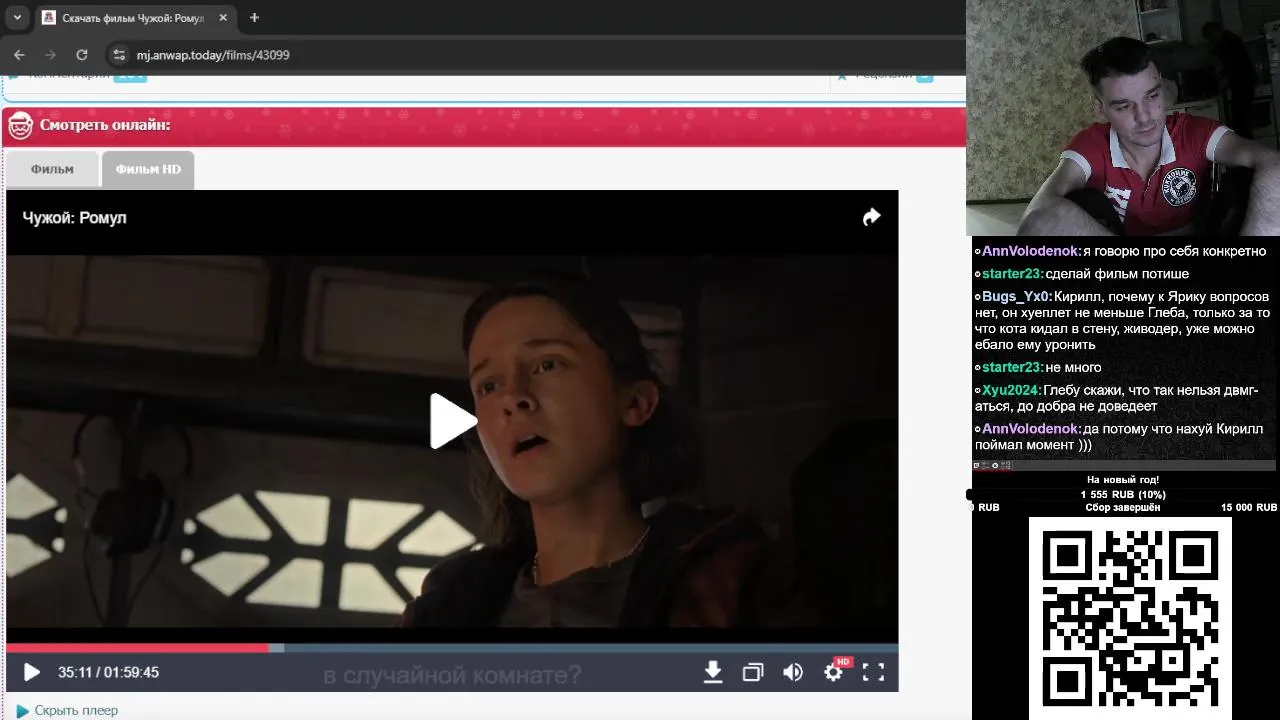Click the 35:11 / 01:59:45 time display
The height and width of the screenshot is (720, 1280).
(x=108, y=672)
